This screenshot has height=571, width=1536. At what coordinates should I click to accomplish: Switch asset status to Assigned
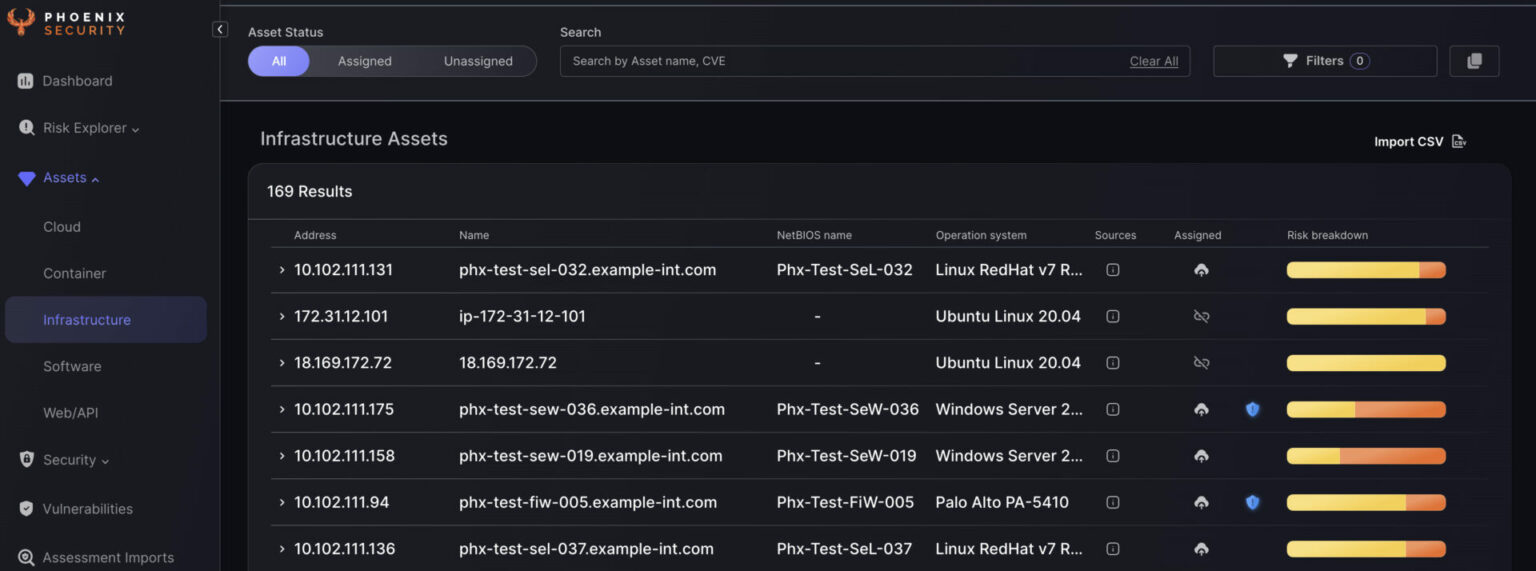[x=364, y=61]
